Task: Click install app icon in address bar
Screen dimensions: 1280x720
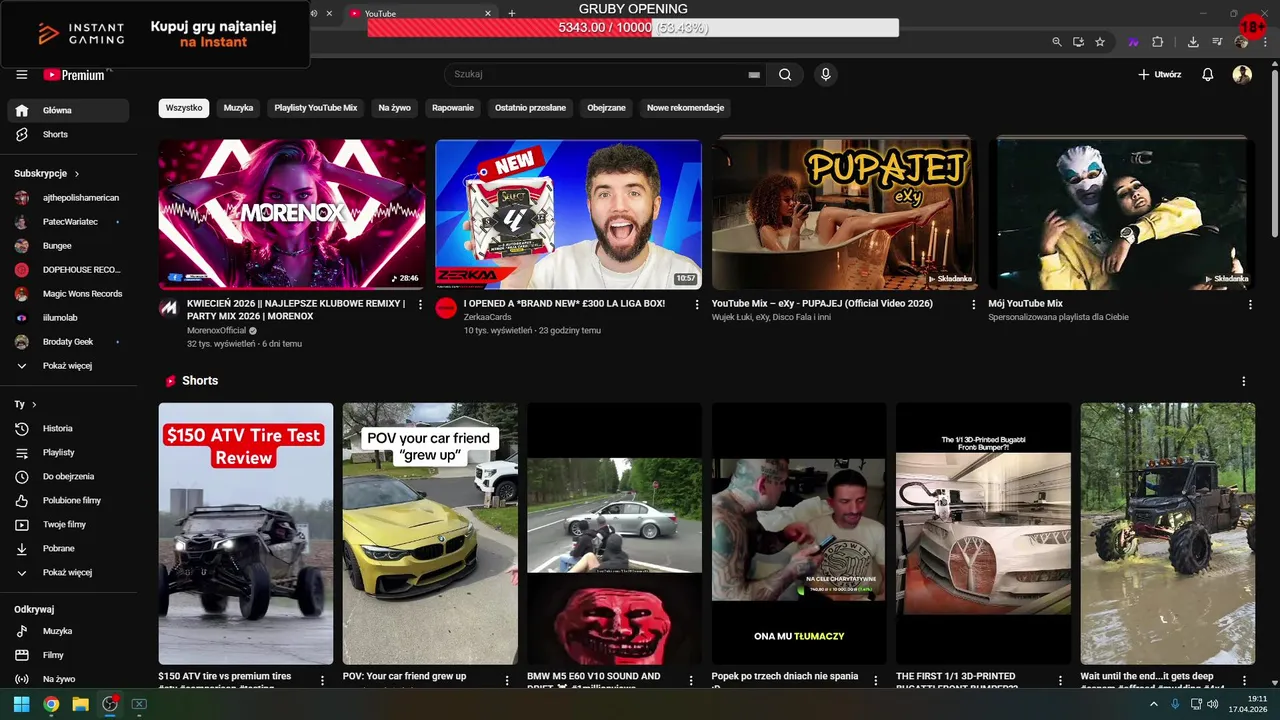Action: coord(1078,42)
